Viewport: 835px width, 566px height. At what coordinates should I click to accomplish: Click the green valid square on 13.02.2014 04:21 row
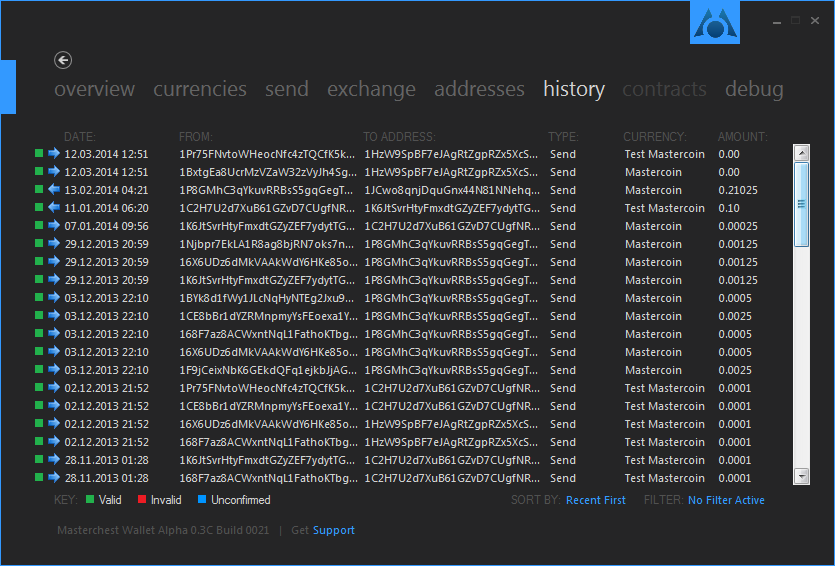(39, 189)
